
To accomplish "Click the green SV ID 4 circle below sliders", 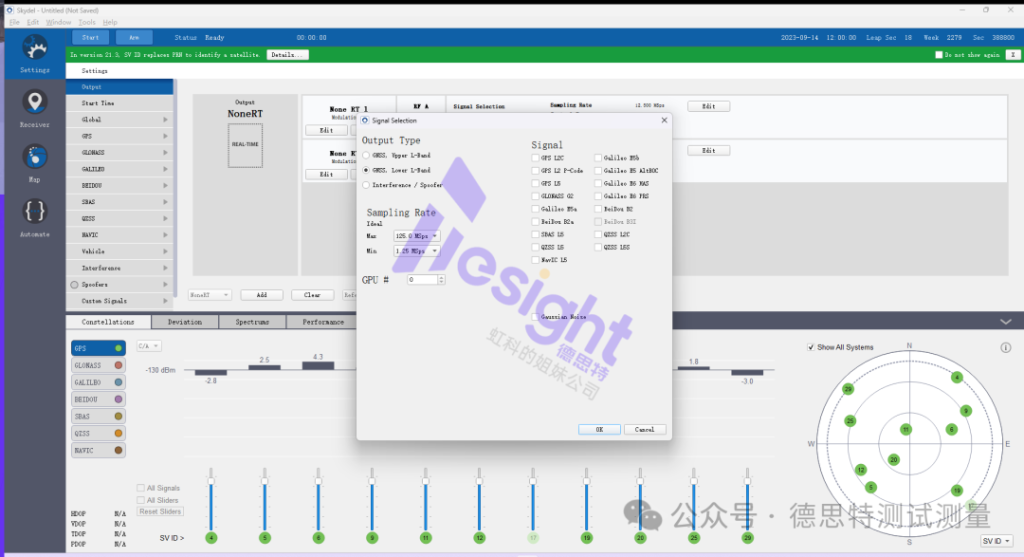I will (211, 538).
